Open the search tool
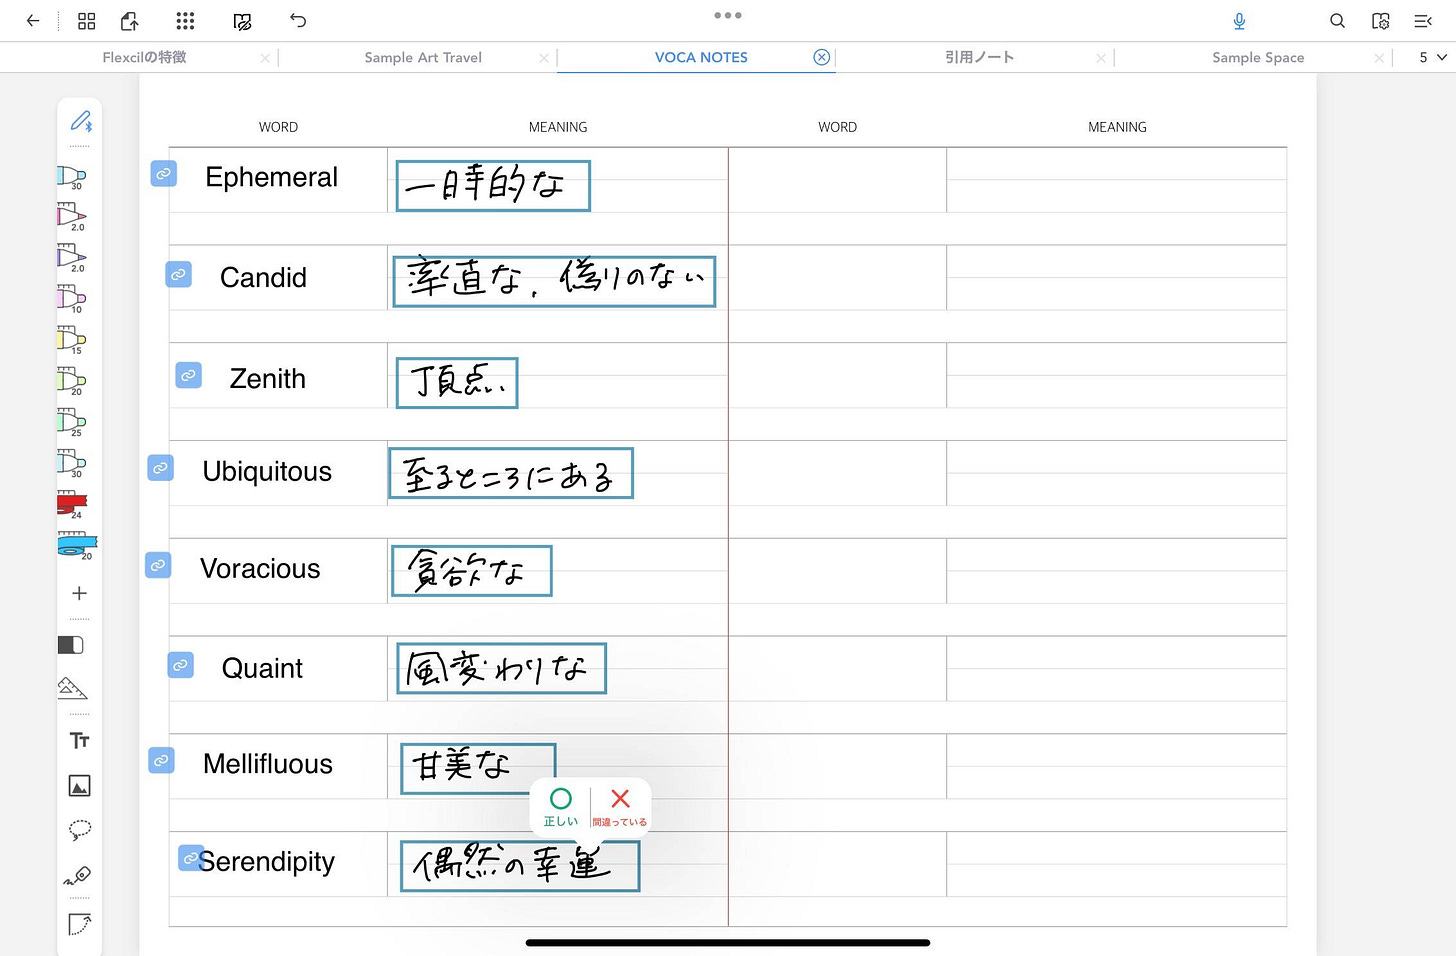The height and width of the screenshot is (956, 1456). 1337,21
